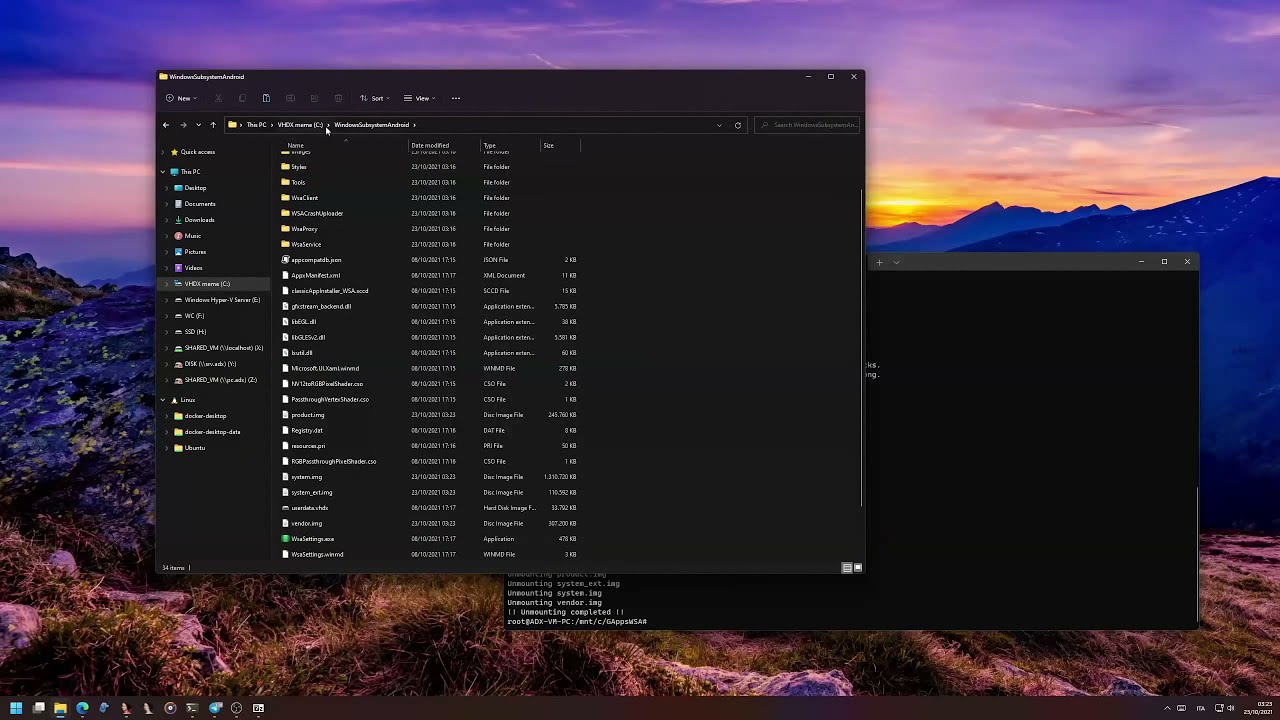Switch to large thumbnails view icon

point(857,568)
